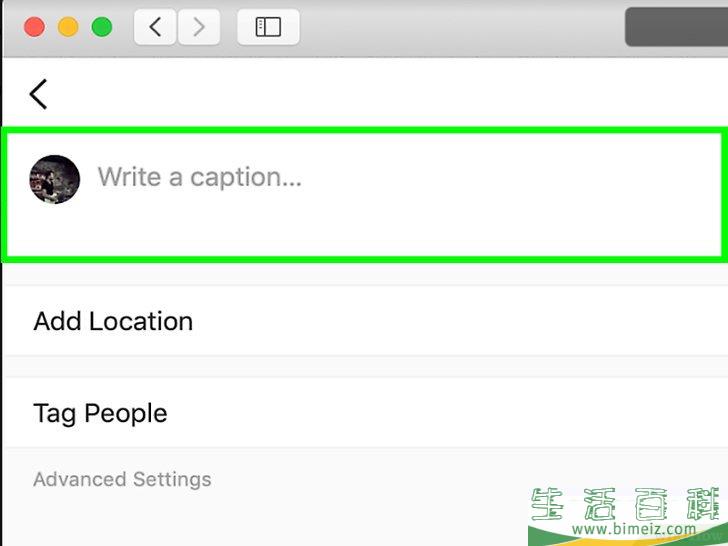728x546 pixels.
Task: Click the Advanced Settings gray text
Action: [x=122, y=479]
